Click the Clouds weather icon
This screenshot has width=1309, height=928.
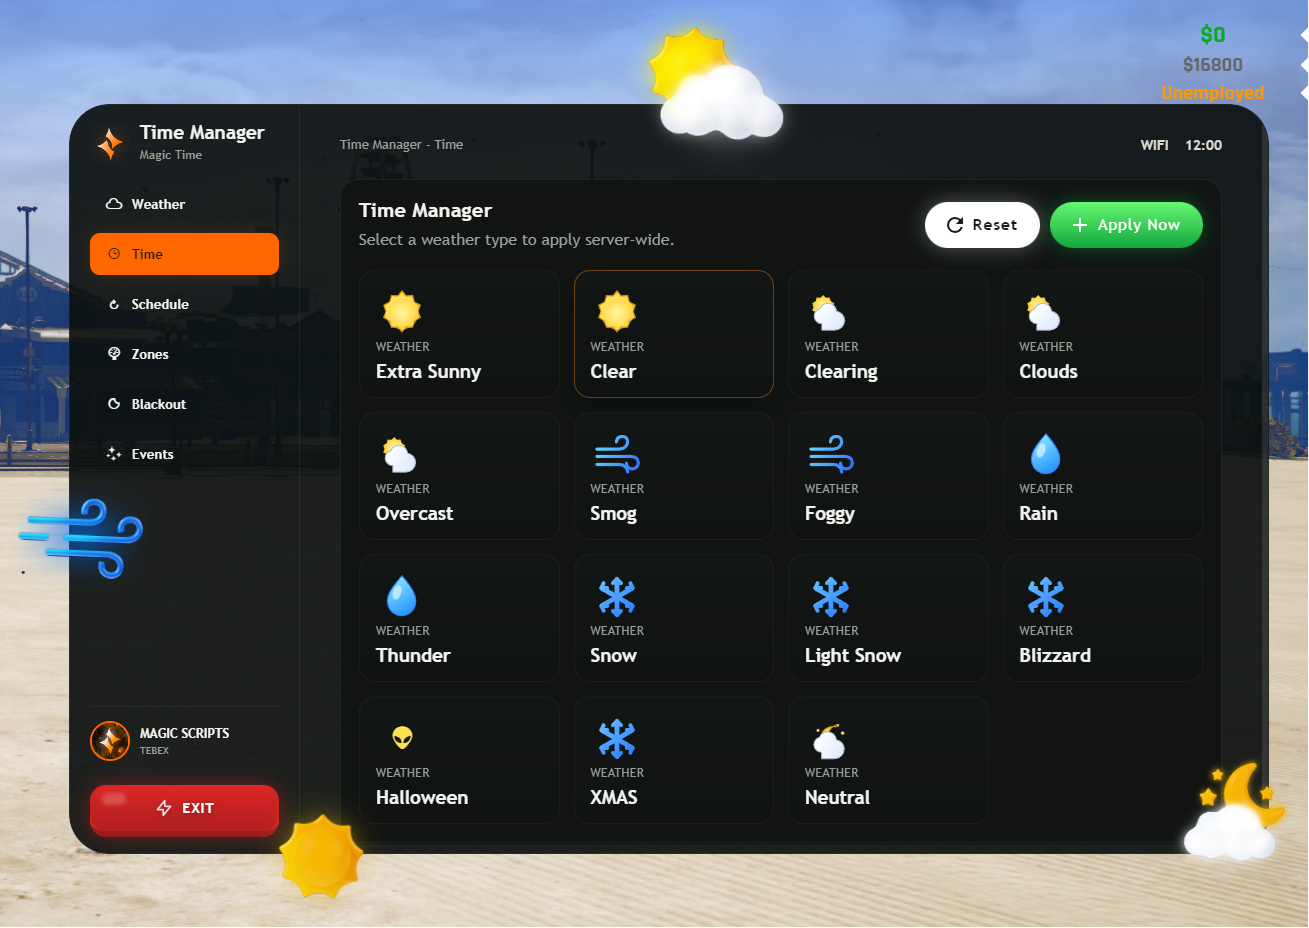click(1043, 313)
